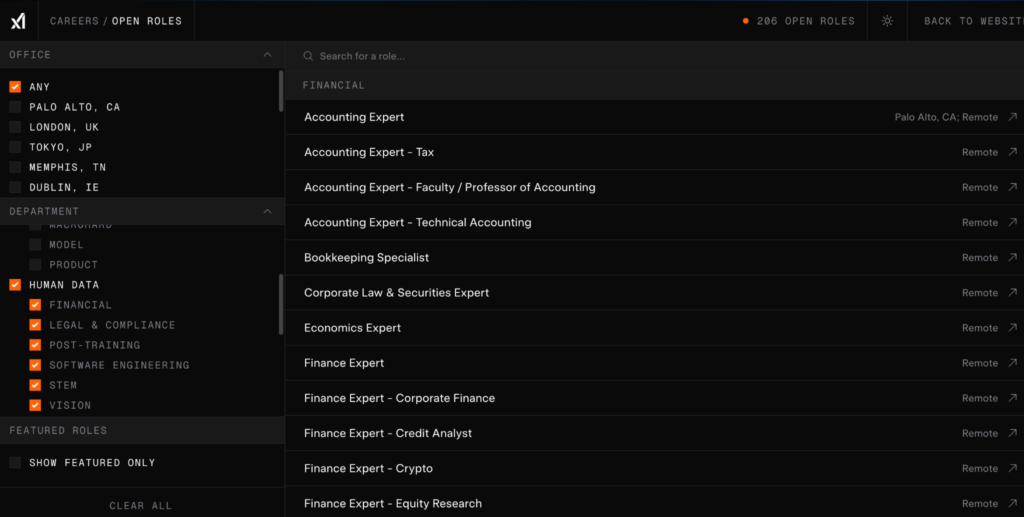Open arrow icon for Finance Expert - Crypto

click(1012, 468)
